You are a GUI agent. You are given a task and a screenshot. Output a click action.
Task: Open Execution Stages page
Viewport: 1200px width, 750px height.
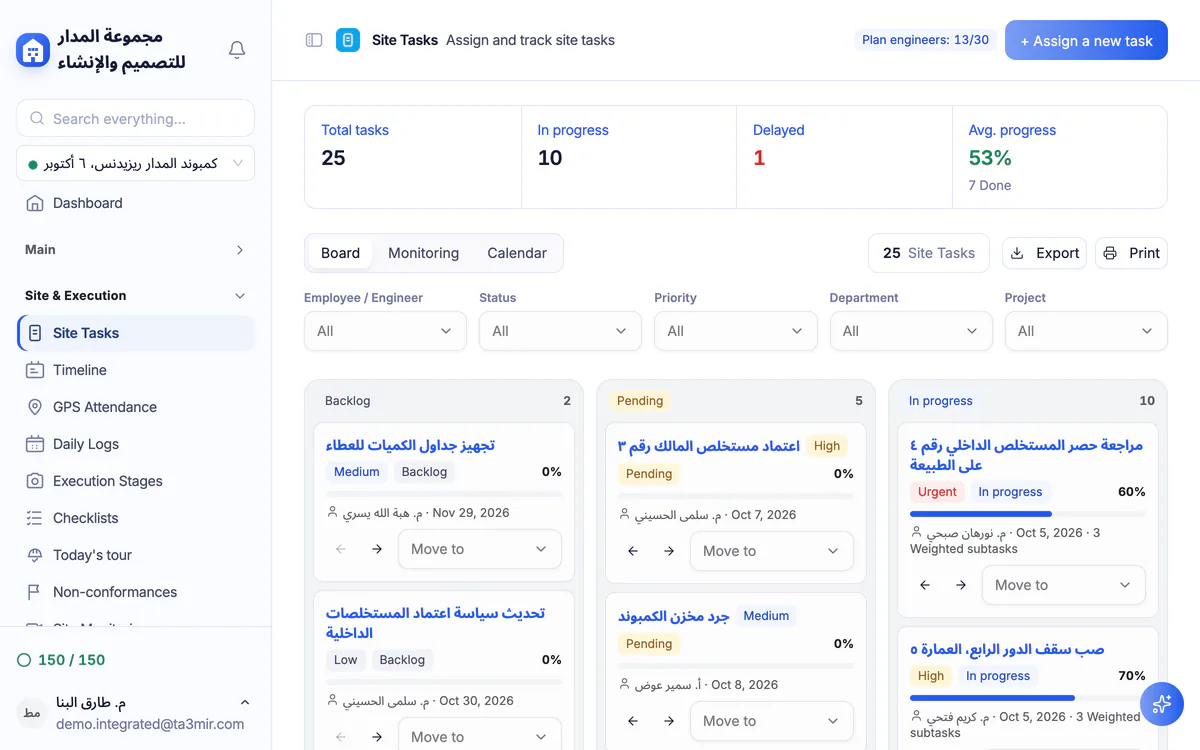[x=135, y=481]
